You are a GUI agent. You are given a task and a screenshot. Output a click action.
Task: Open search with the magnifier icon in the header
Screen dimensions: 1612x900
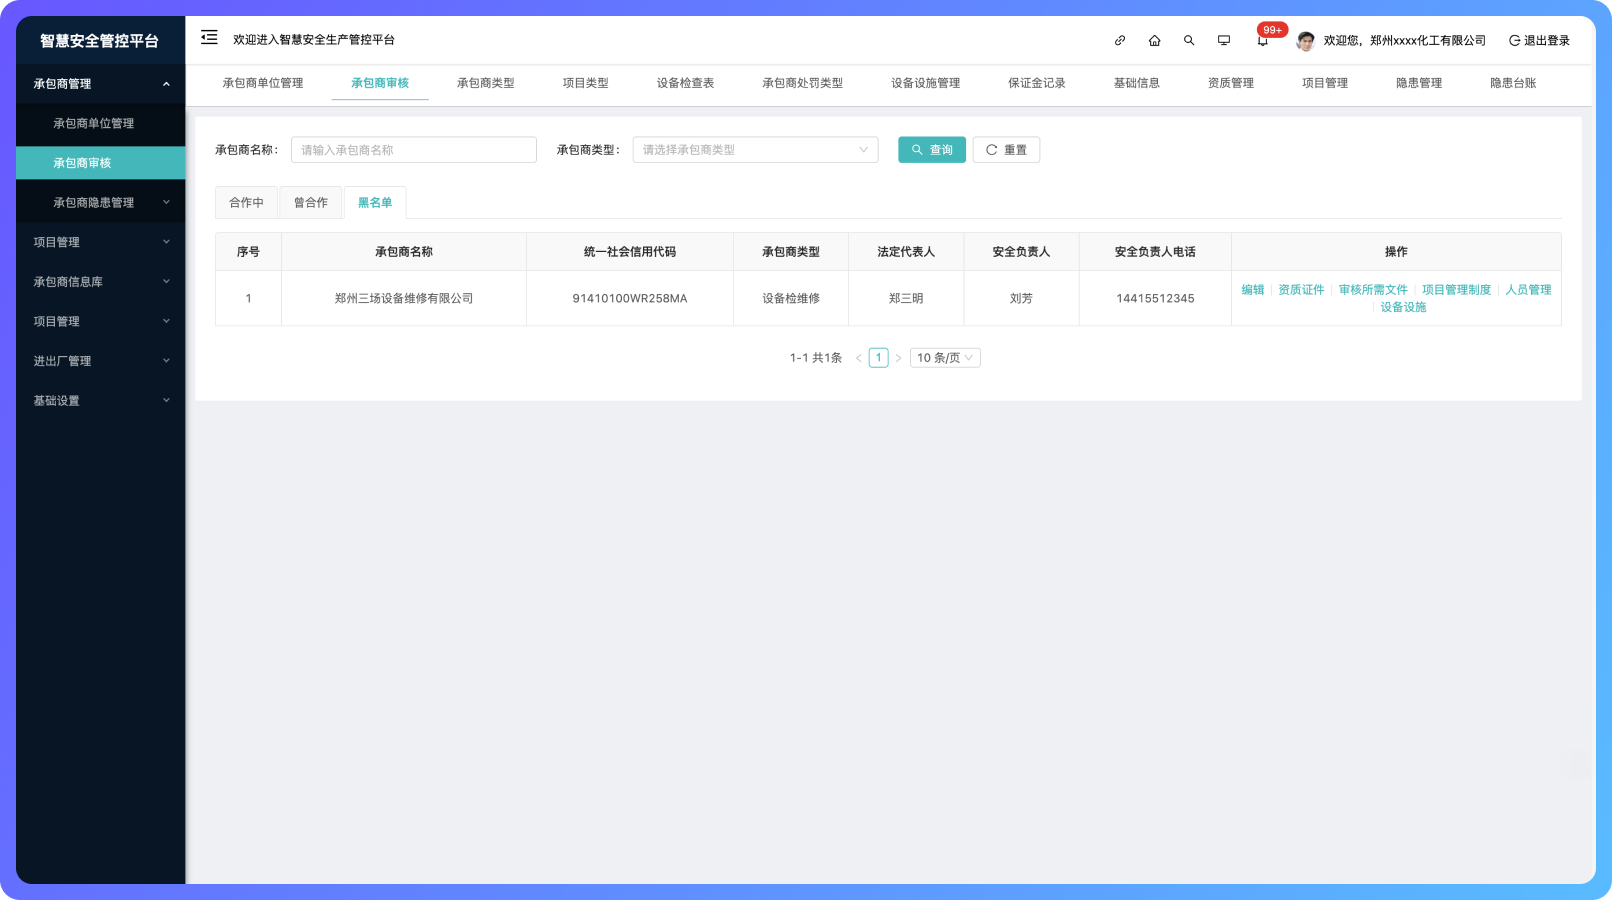pos(1189,41)
